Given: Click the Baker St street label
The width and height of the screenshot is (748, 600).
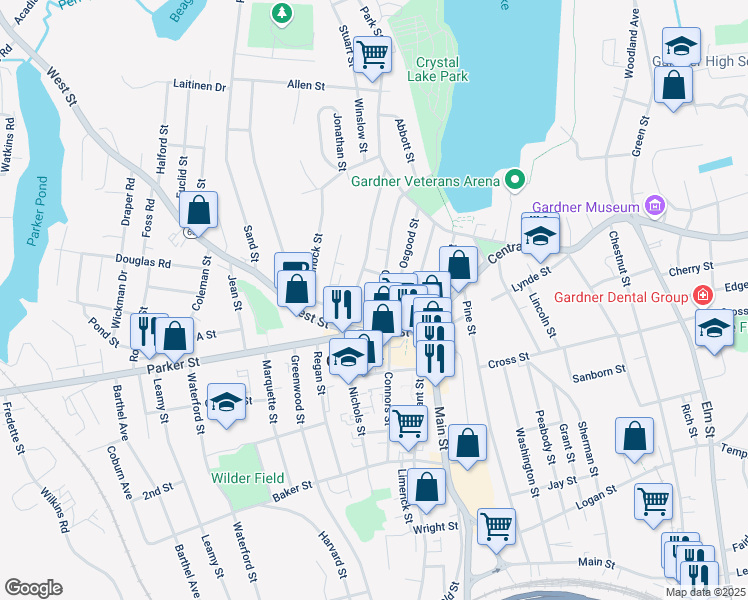Looking at the screenshot, I should click(292, 491).
